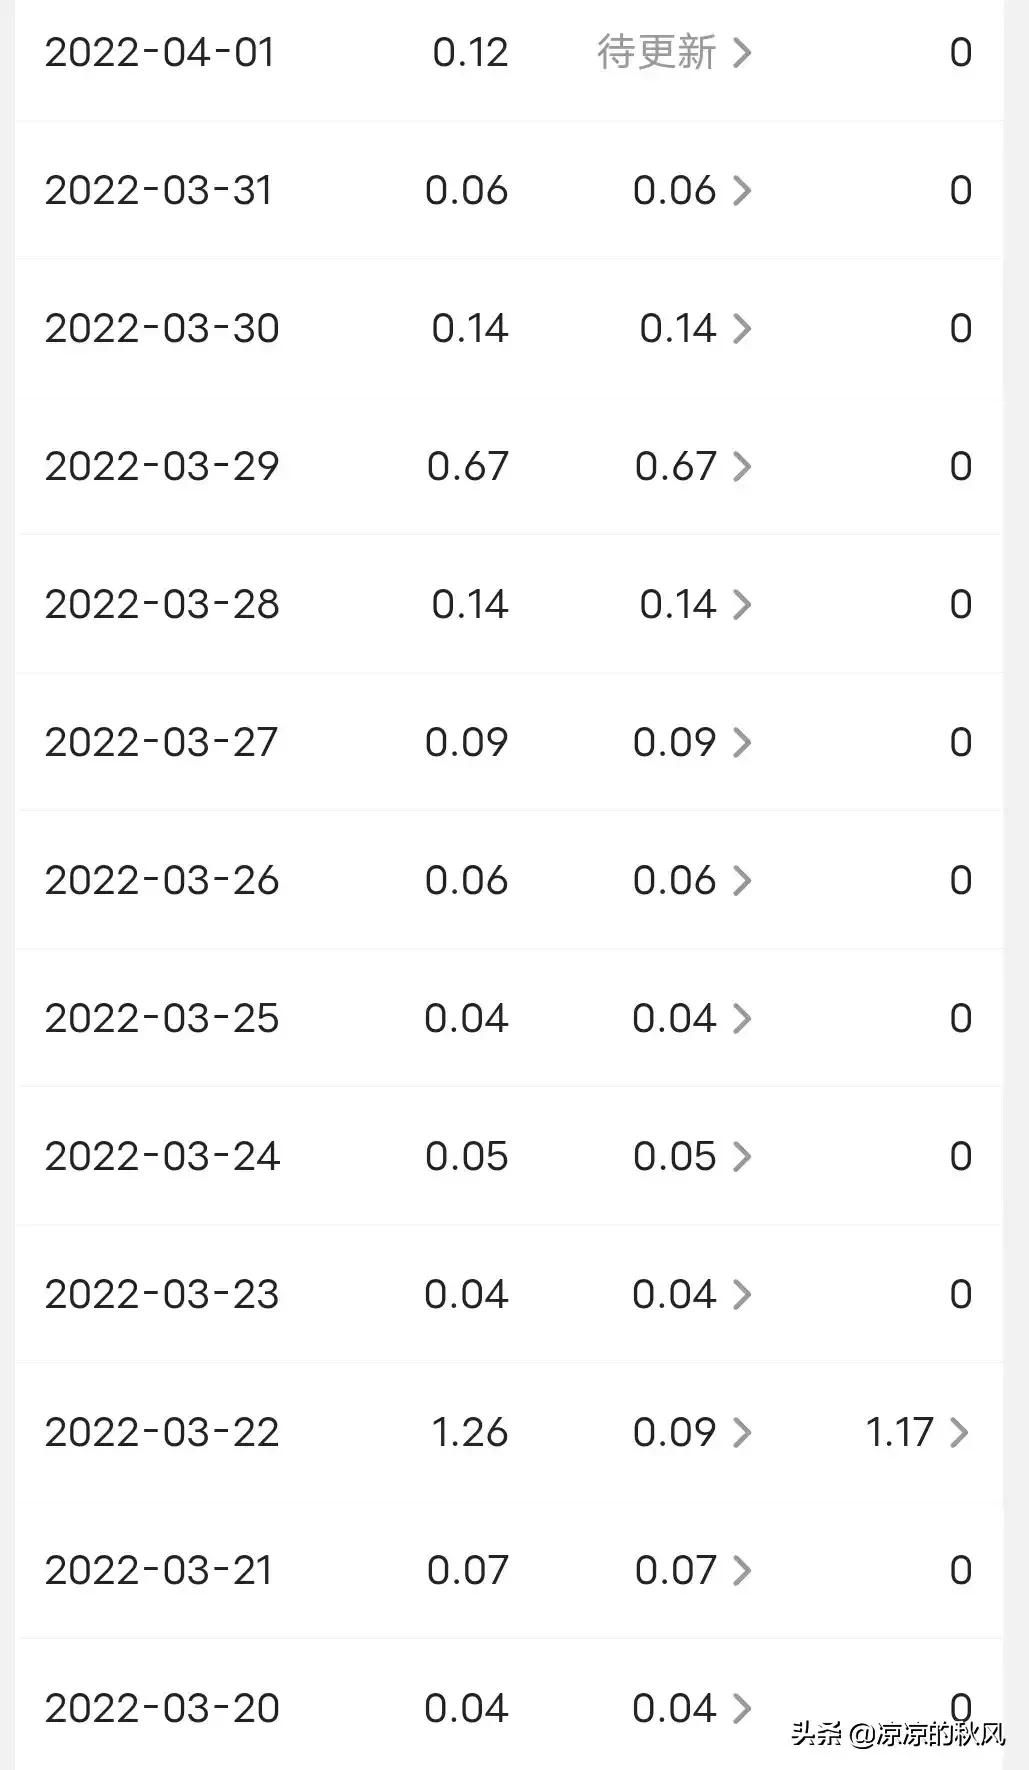Screen dimensions: 1029x1770
Task: Open the arrow beside 0.14 on 2022-03-28
Action: [x=741, y=605]
